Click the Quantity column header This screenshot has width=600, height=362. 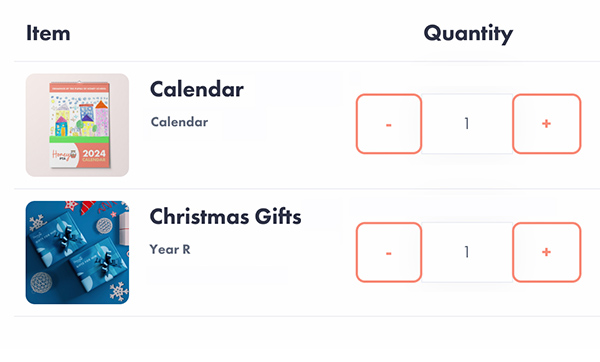(468, 34)
